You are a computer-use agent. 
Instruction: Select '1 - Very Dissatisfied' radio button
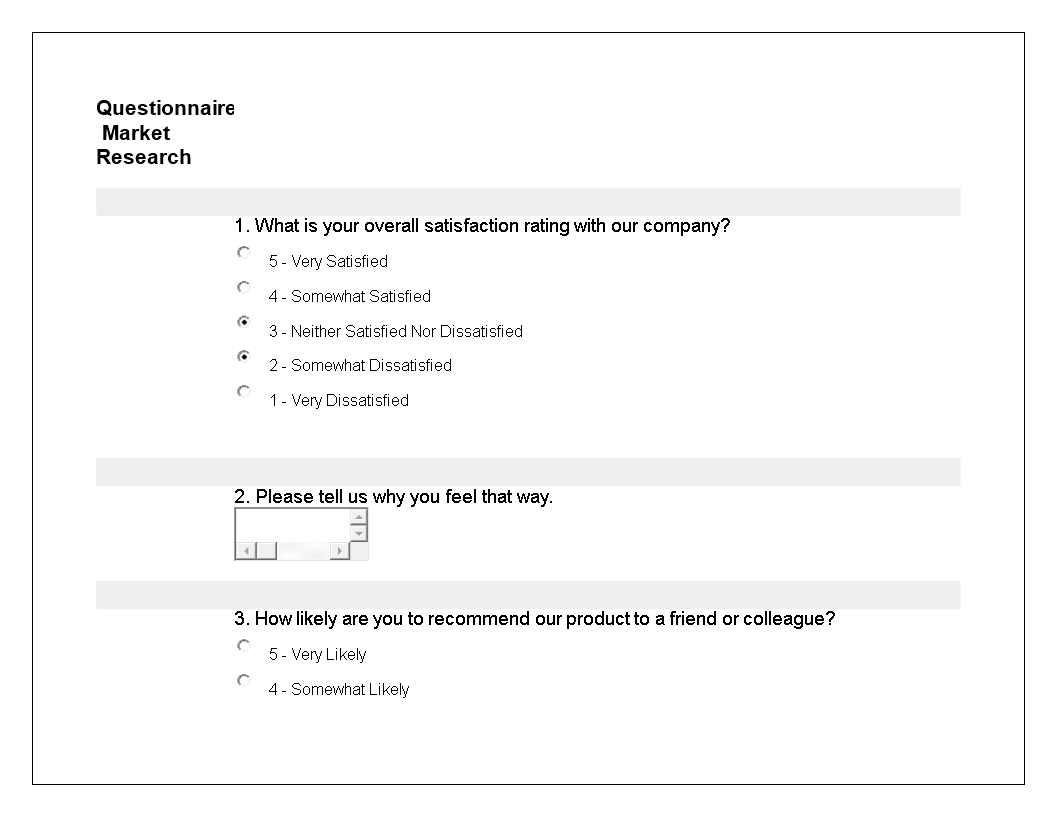click(x=244, y=391)
